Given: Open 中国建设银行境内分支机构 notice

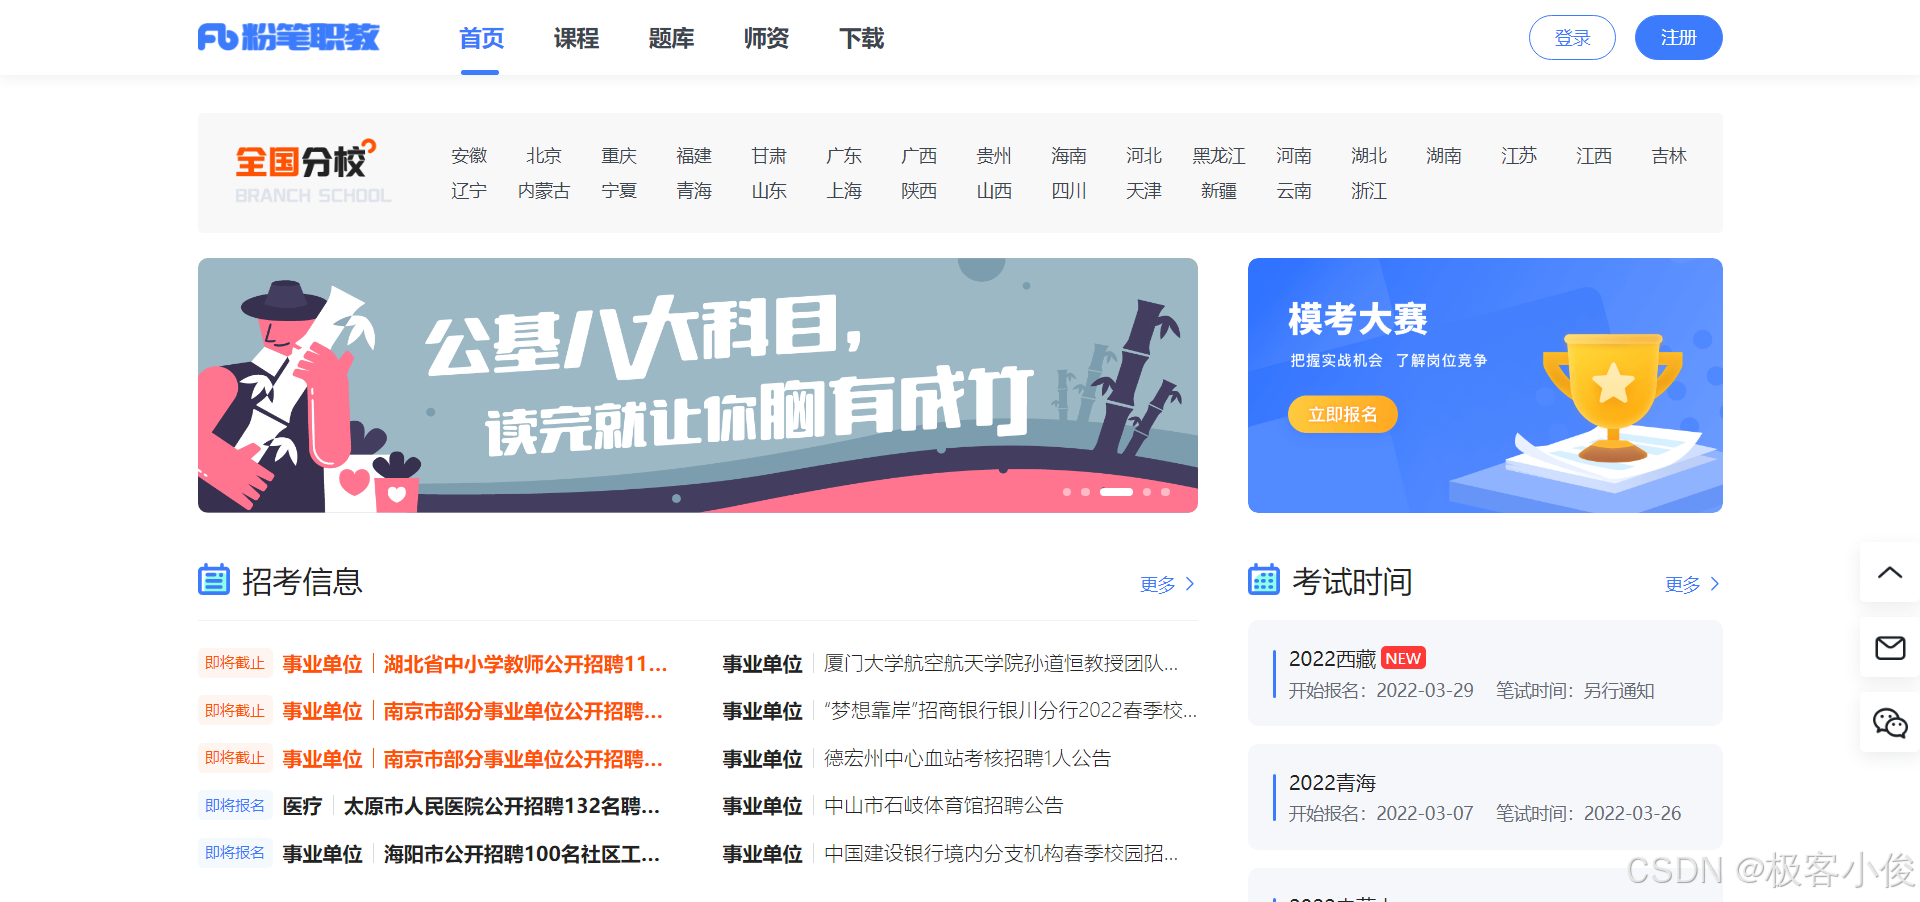Looking at the screenshot, I should click(x=1001, y=854).
